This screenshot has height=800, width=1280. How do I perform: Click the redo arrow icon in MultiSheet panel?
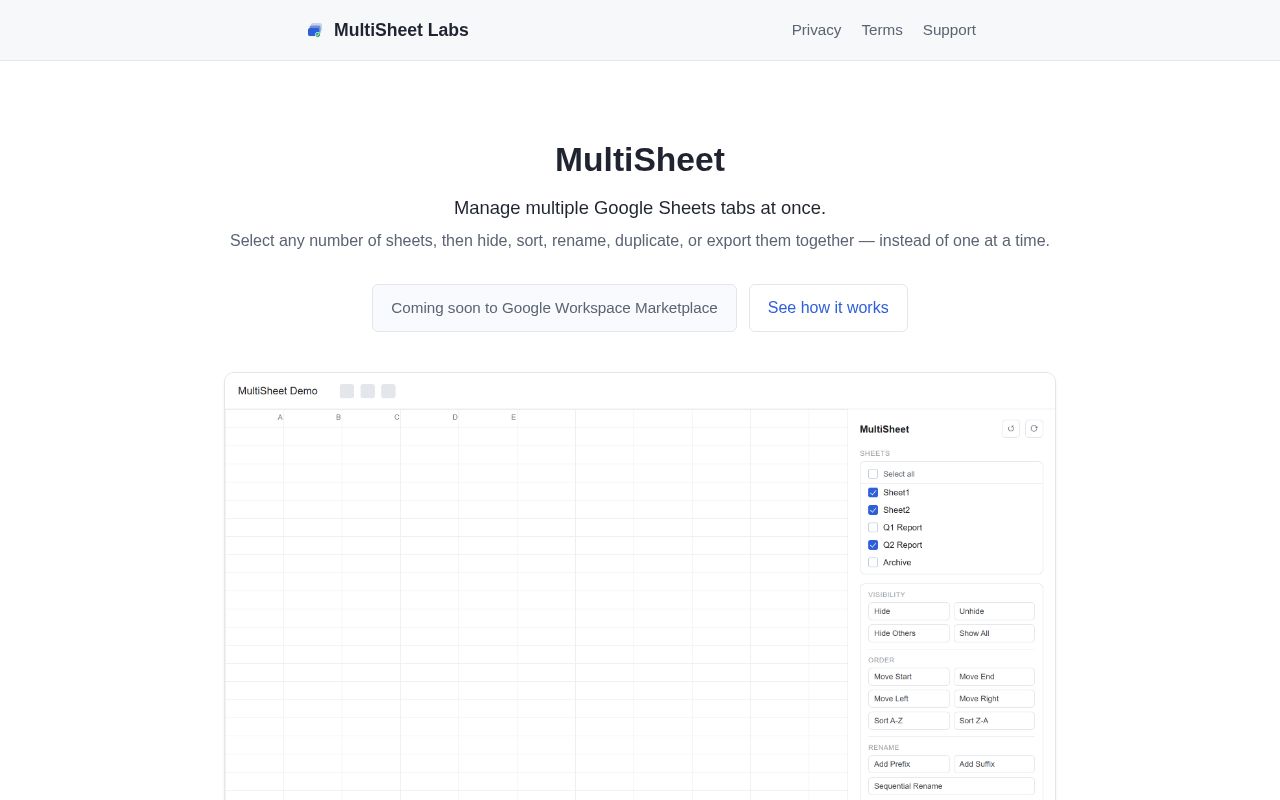pyautogui.click(x=1034, y=429)
